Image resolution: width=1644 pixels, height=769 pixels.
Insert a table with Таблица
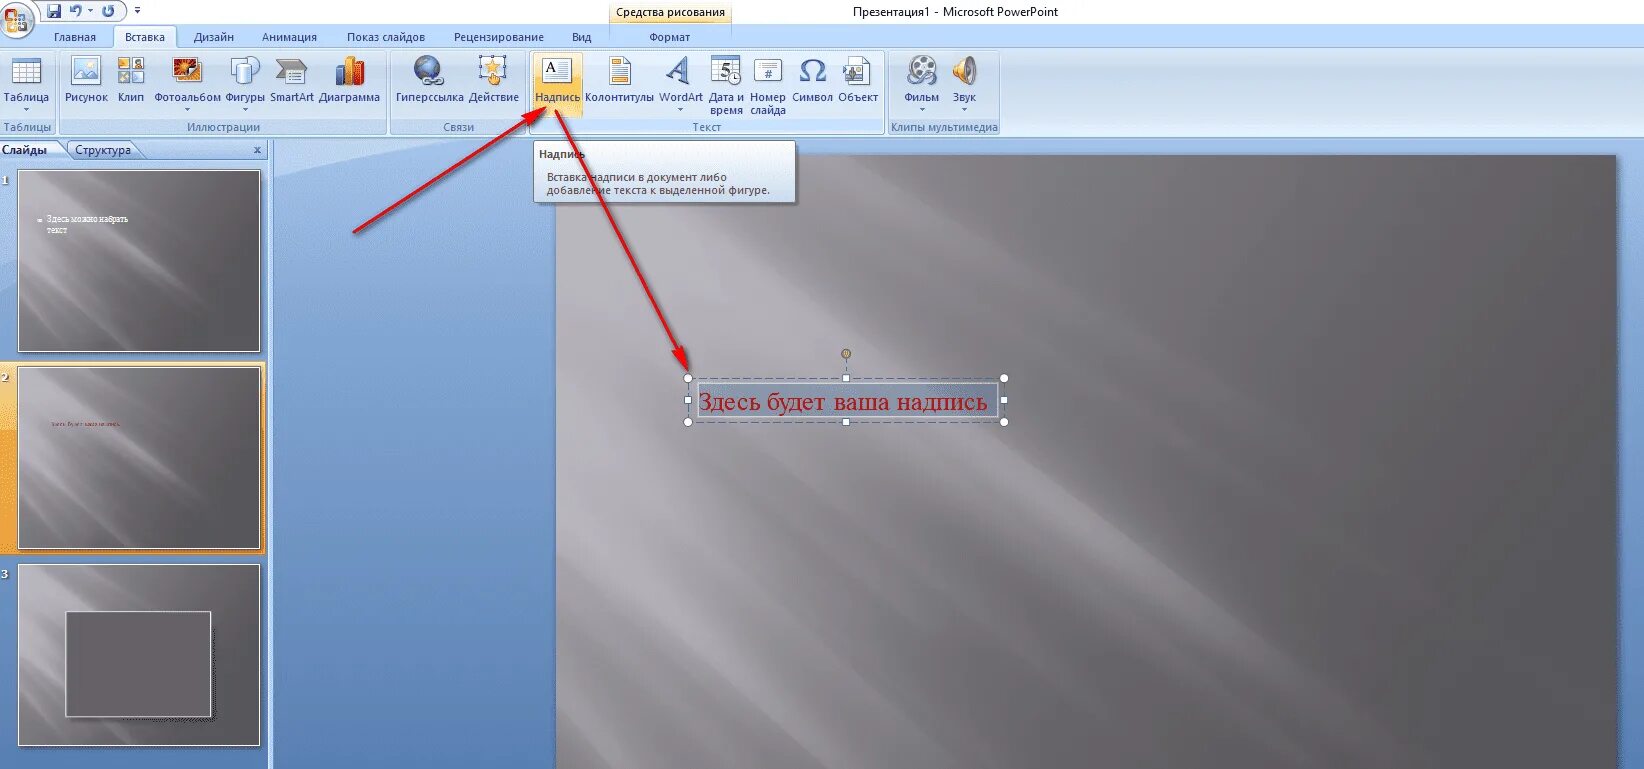[26, 84]
